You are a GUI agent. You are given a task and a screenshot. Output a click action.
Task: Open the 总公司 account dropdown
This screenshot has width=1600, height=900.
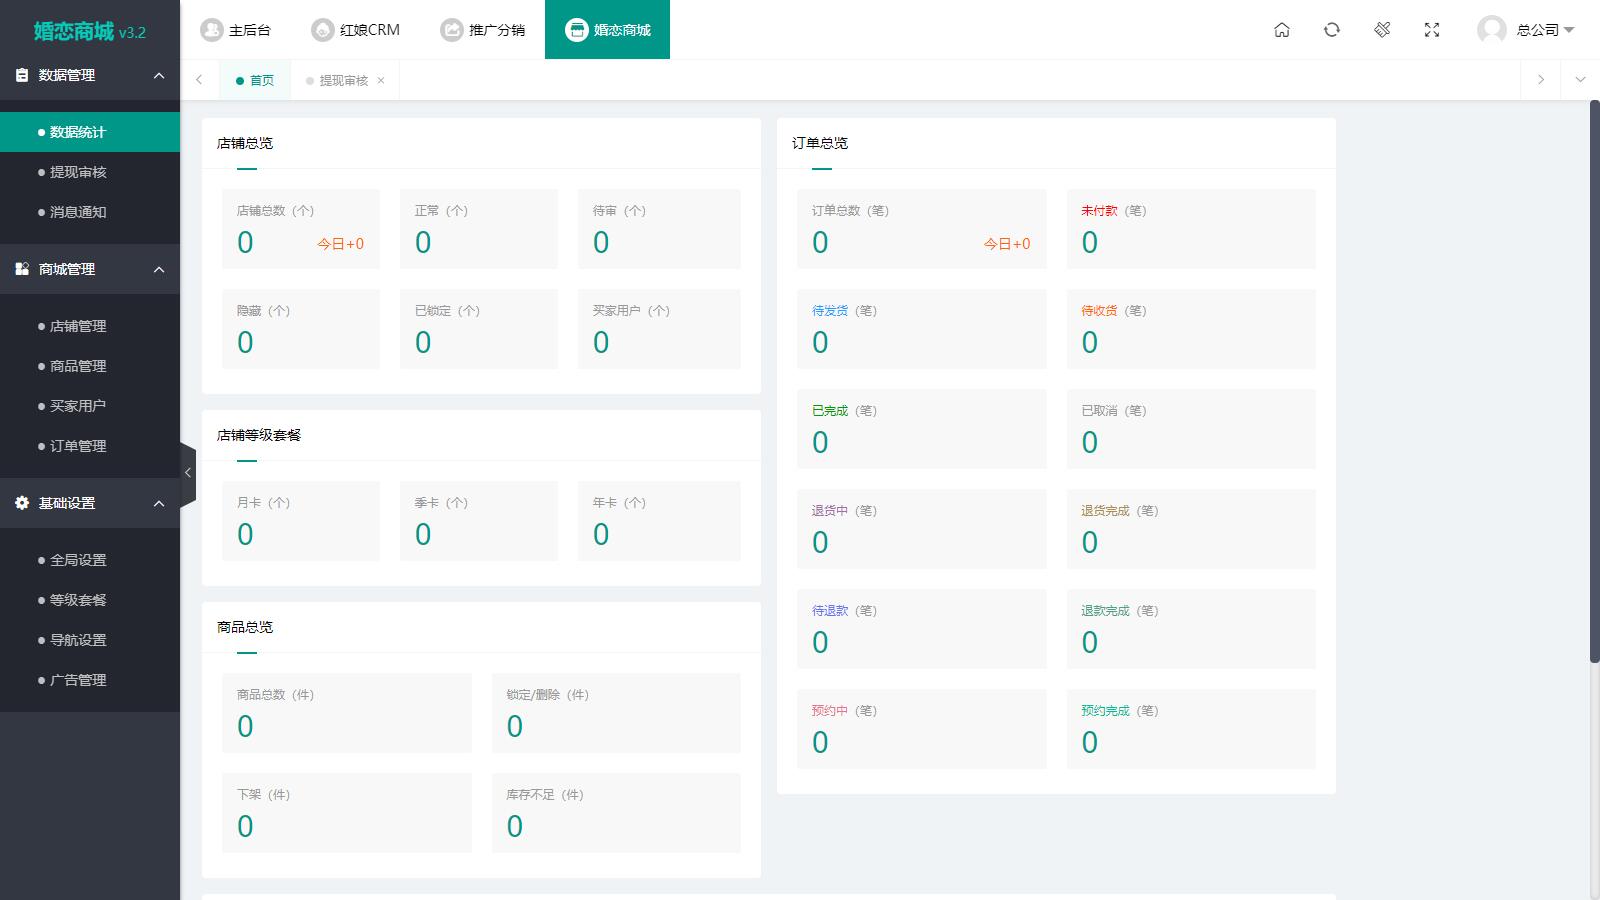(x=1544, y=30)
